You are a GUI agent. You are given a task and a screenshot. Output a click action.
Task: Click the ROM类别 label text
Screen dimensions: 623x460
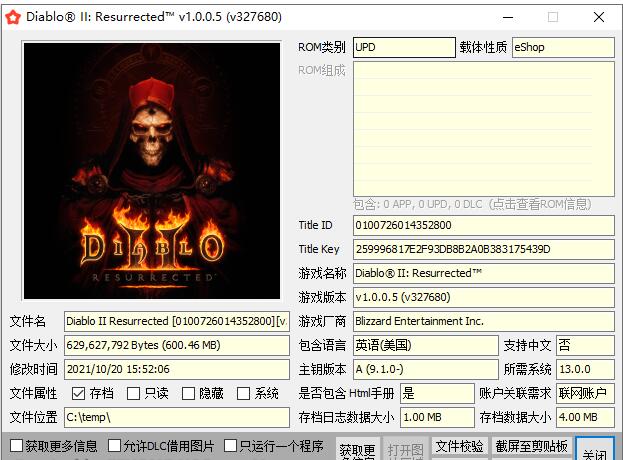[x=322, y=47]
